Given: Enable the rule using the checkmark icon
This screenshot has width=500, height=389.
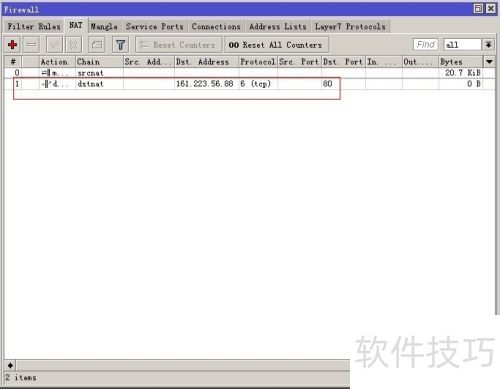Looking at the screenshot, I should (x=54, y=45).
